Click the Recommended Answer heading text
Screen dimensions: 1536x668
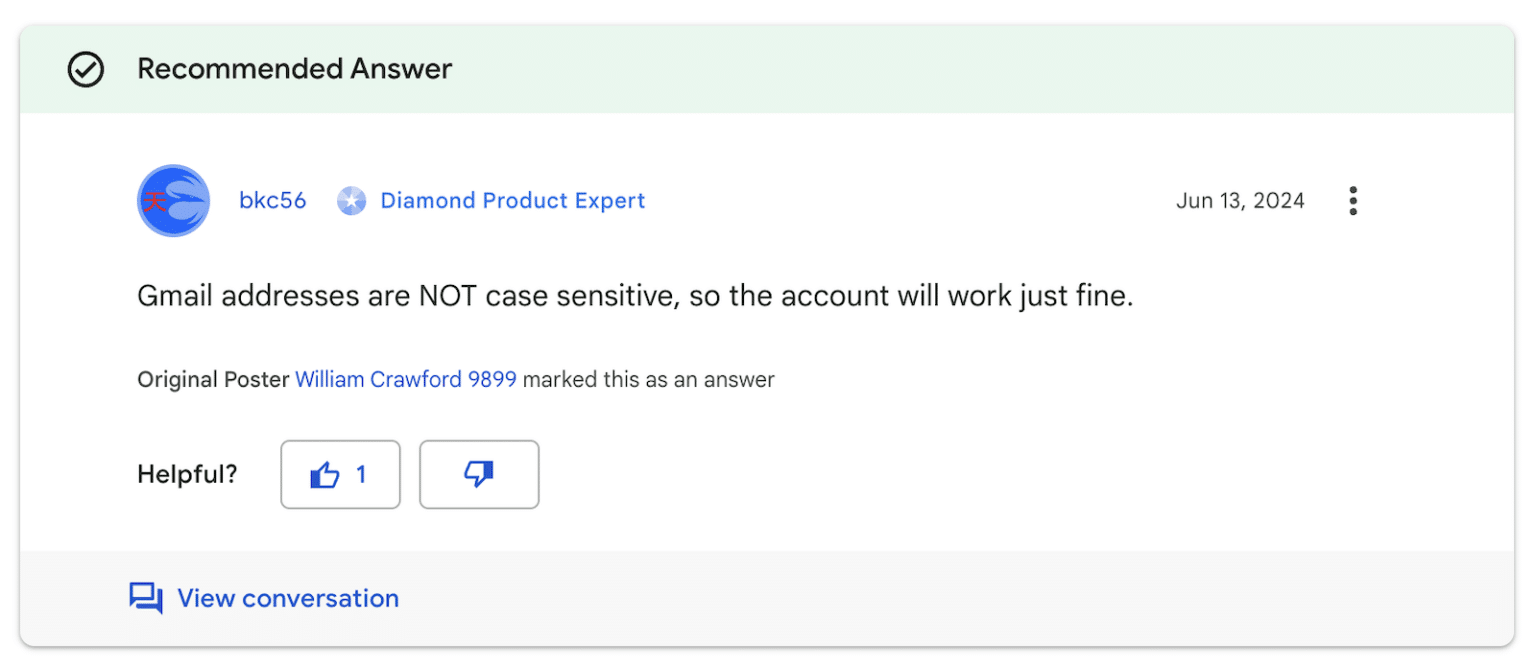[294, 69]
